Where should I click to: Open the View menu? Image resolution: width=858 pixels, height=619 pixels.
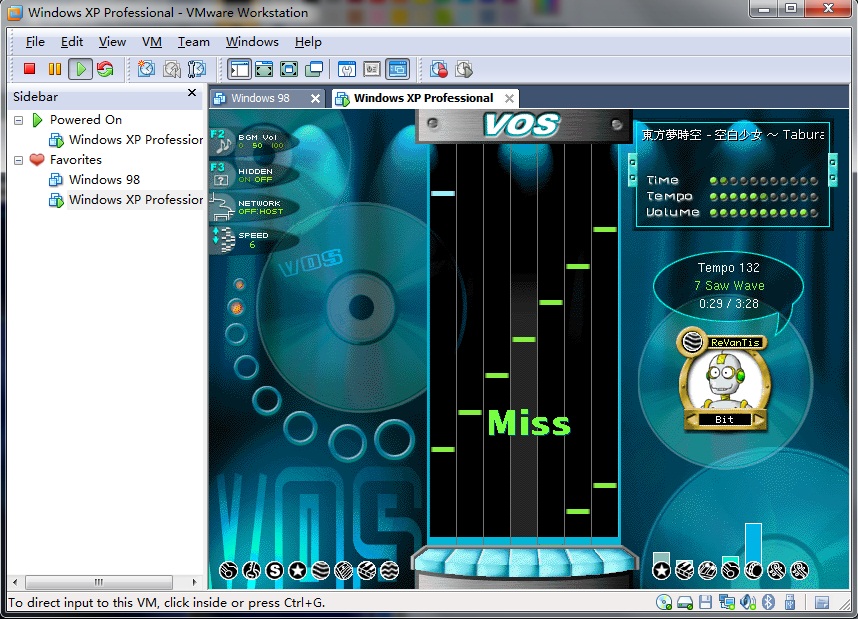[112, 42]
